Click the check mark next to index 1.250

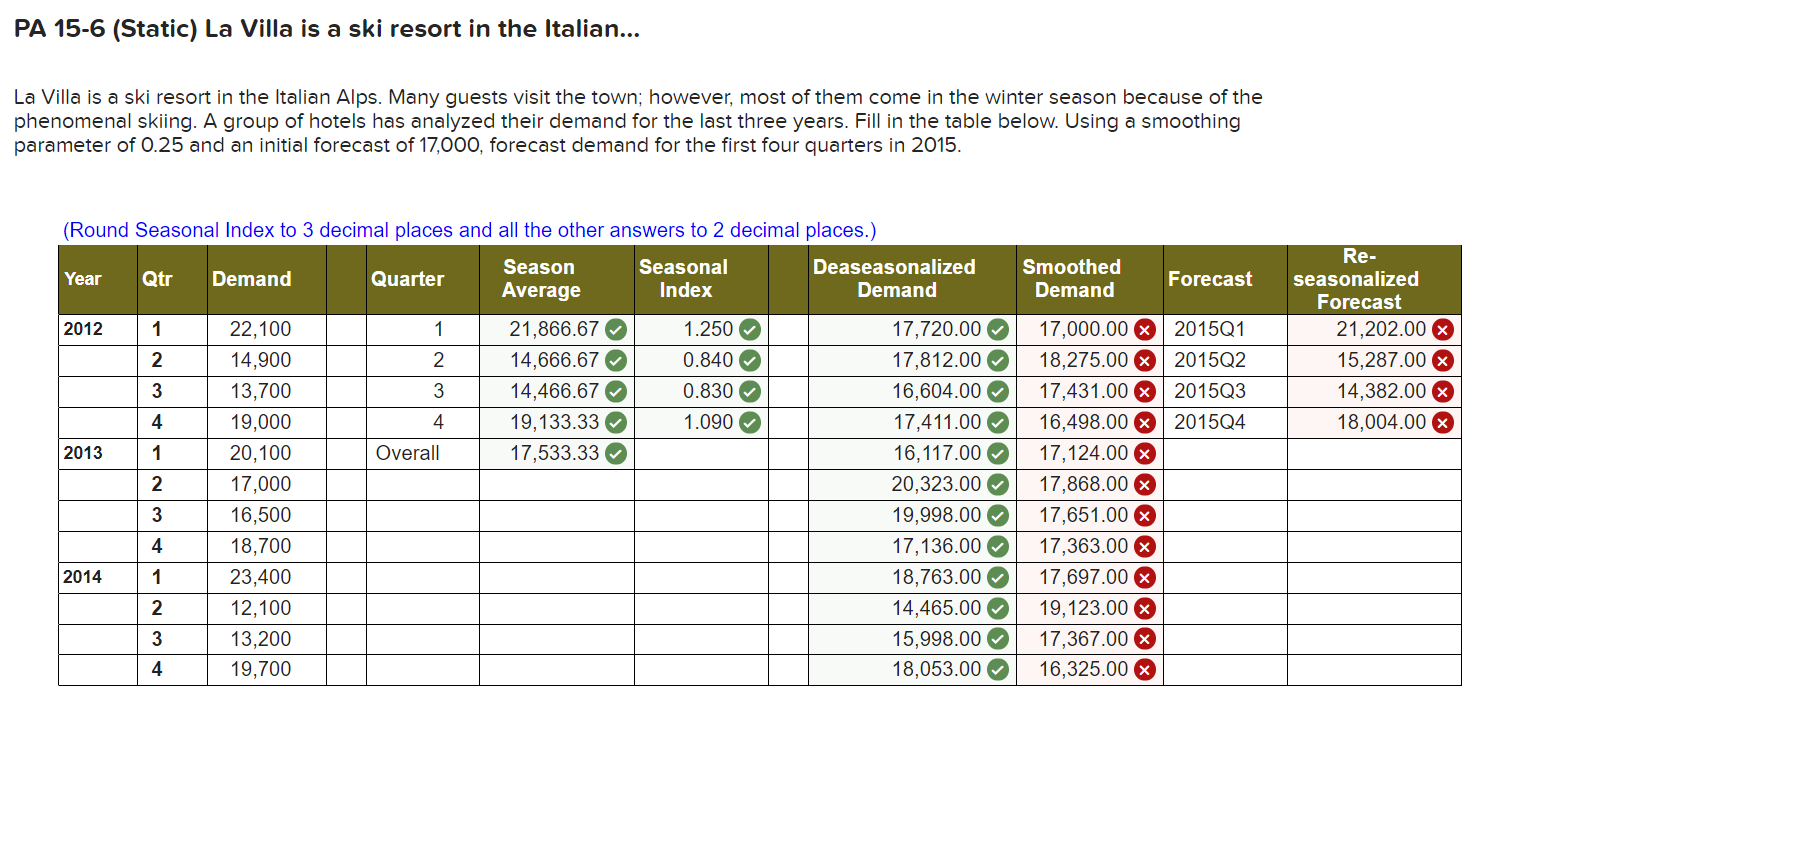click(750, 330)
